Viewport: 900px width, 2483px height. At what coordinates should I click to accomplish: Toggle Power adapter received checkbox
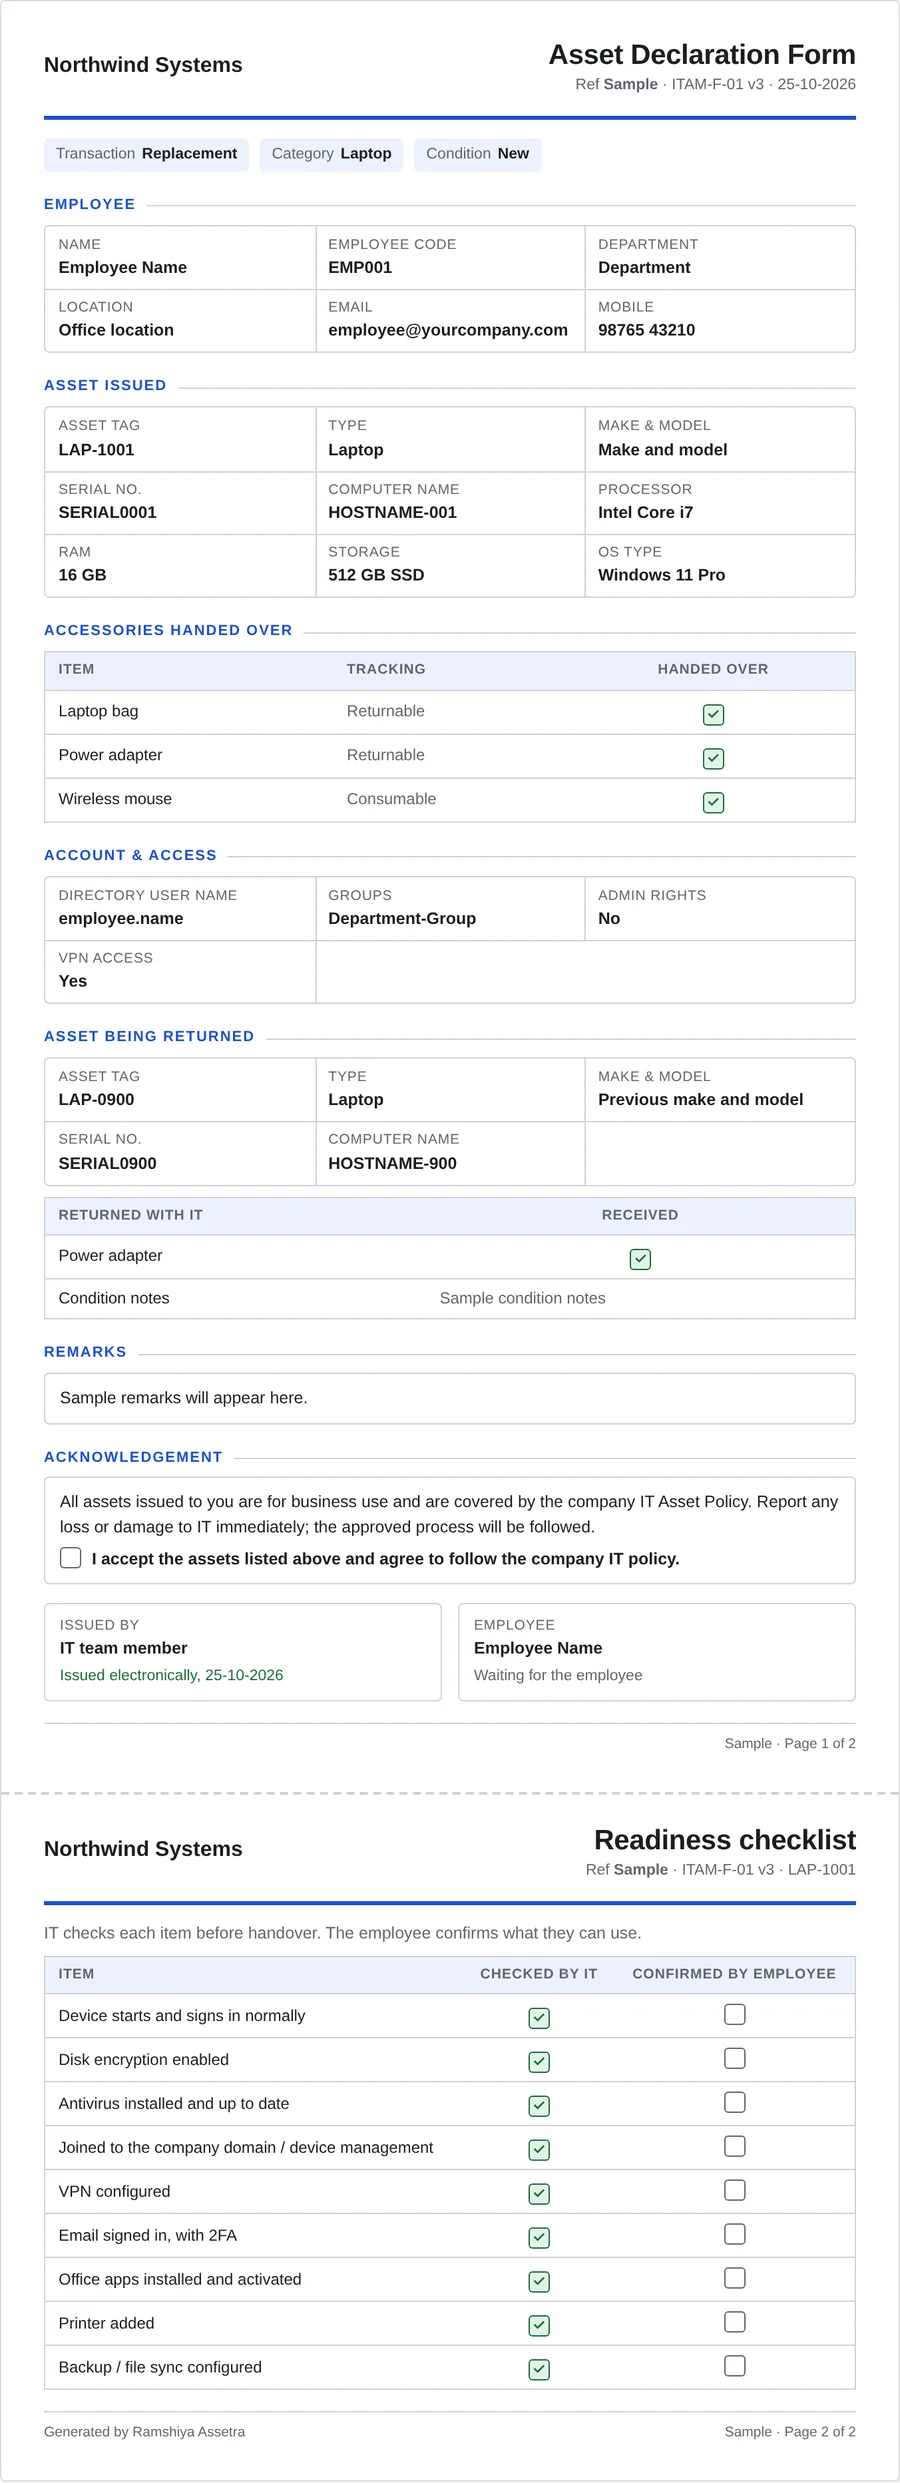(640, 1259)
